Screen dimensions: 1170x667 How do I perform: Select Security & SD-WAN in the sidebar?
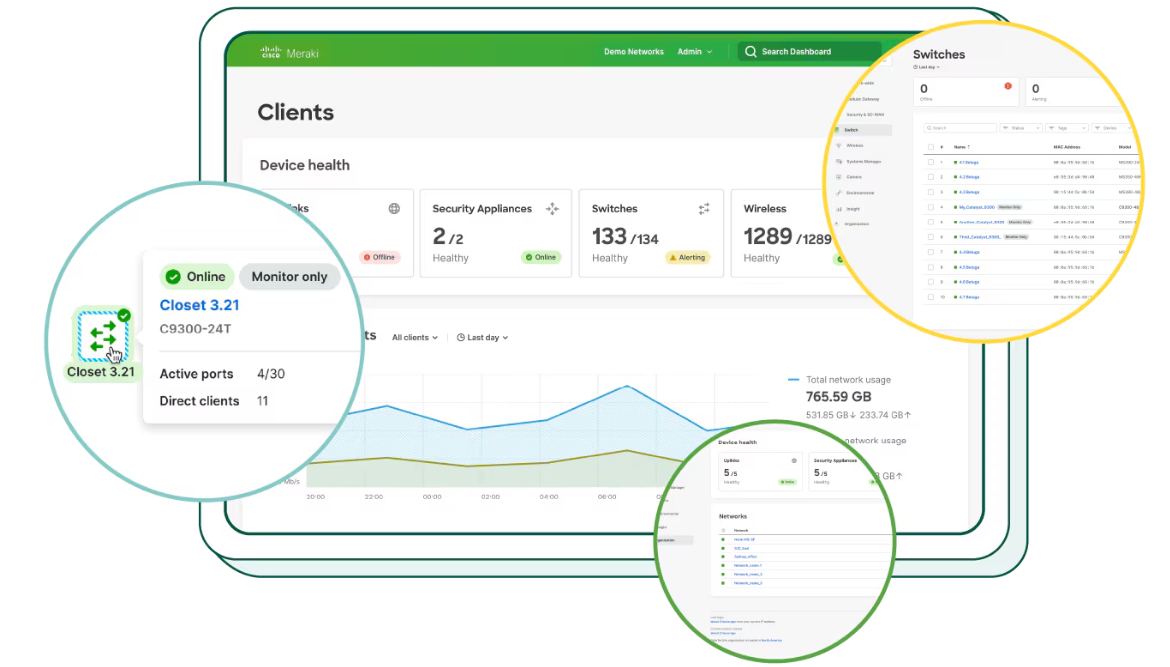(865, 114)
